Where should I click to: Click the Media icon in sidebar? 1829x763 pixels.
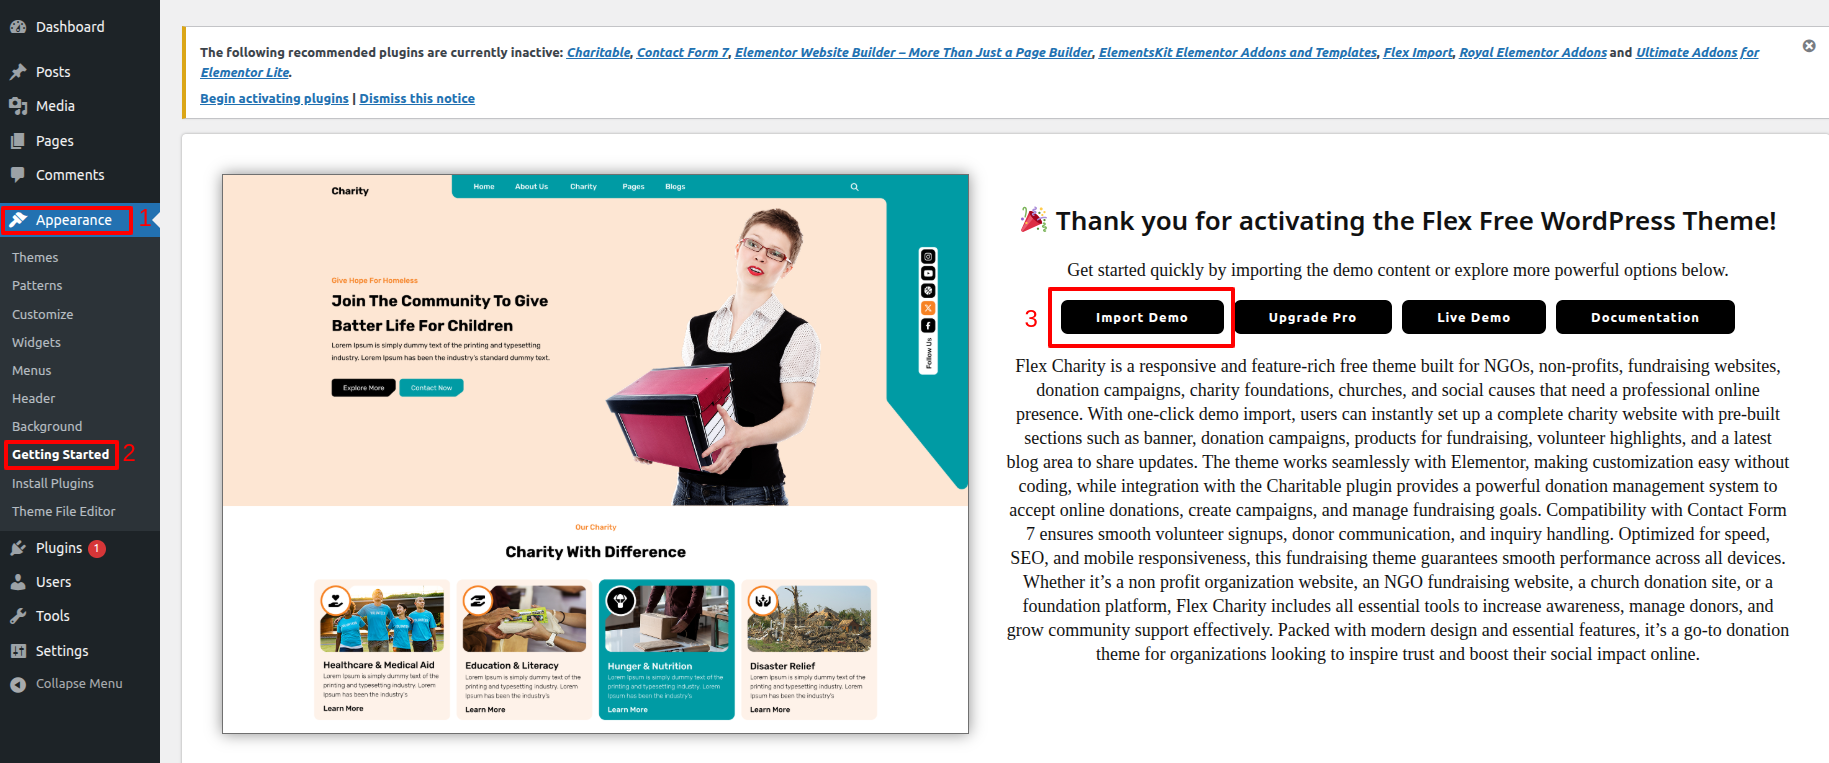click(18, 106)
